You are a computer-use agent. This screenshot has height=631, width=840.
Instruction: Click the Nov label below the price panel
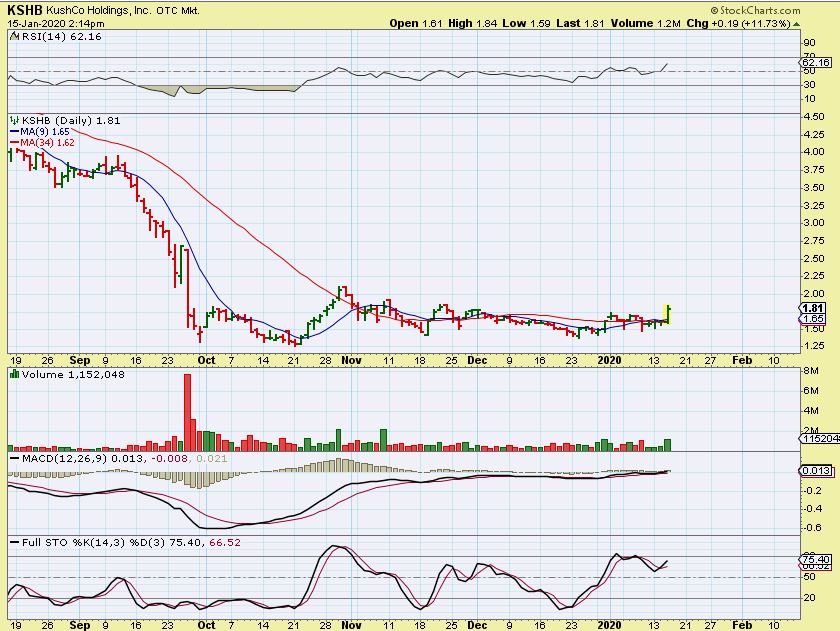[351, 360]
